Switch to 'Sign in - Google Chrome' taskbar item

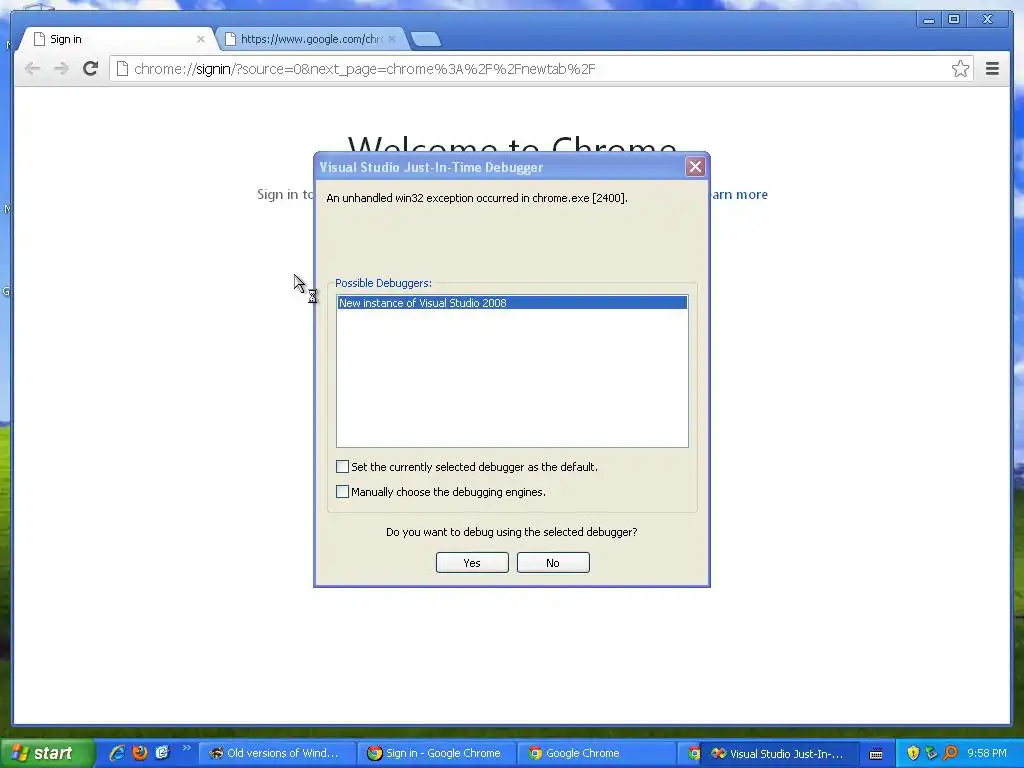click(x=436, y=753)
